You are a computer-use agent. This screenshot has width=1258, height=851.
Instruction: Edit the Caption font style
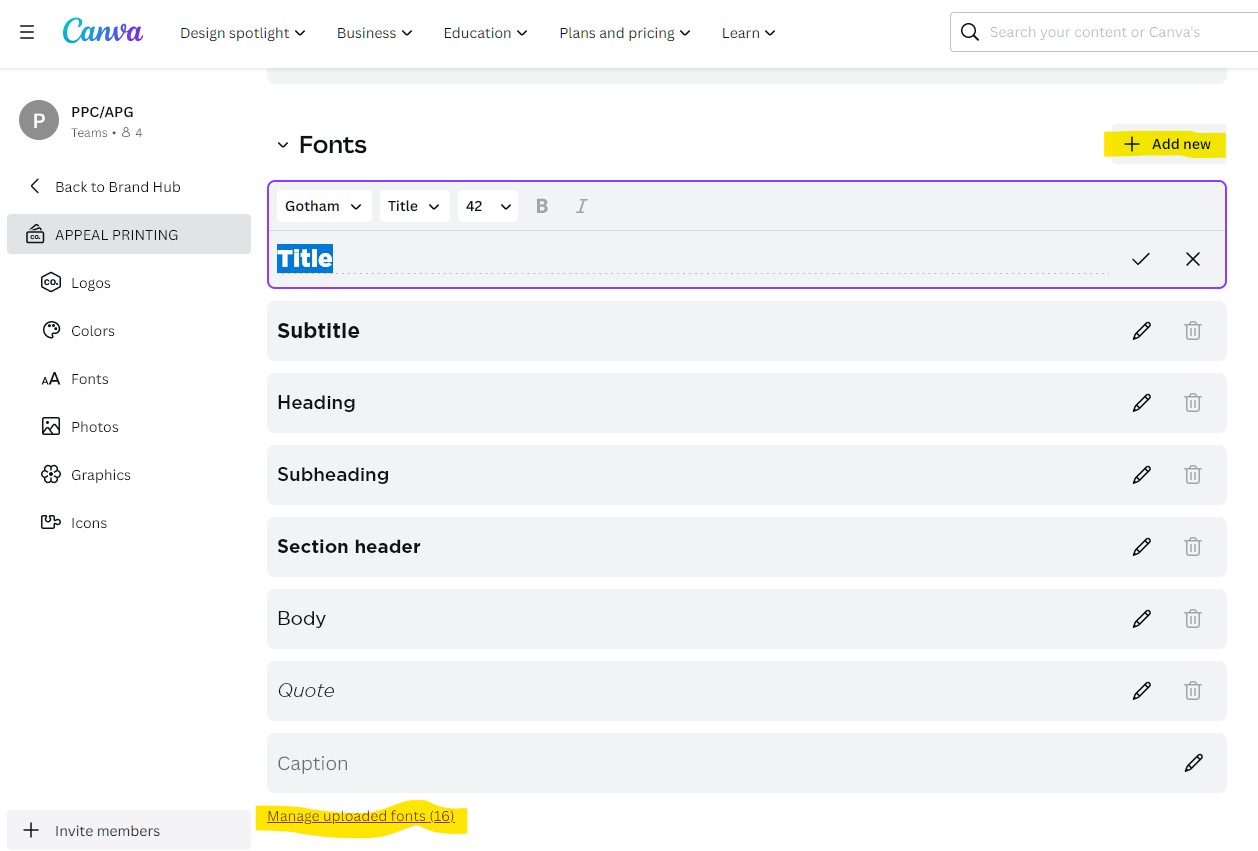(x=1192, y=763)
